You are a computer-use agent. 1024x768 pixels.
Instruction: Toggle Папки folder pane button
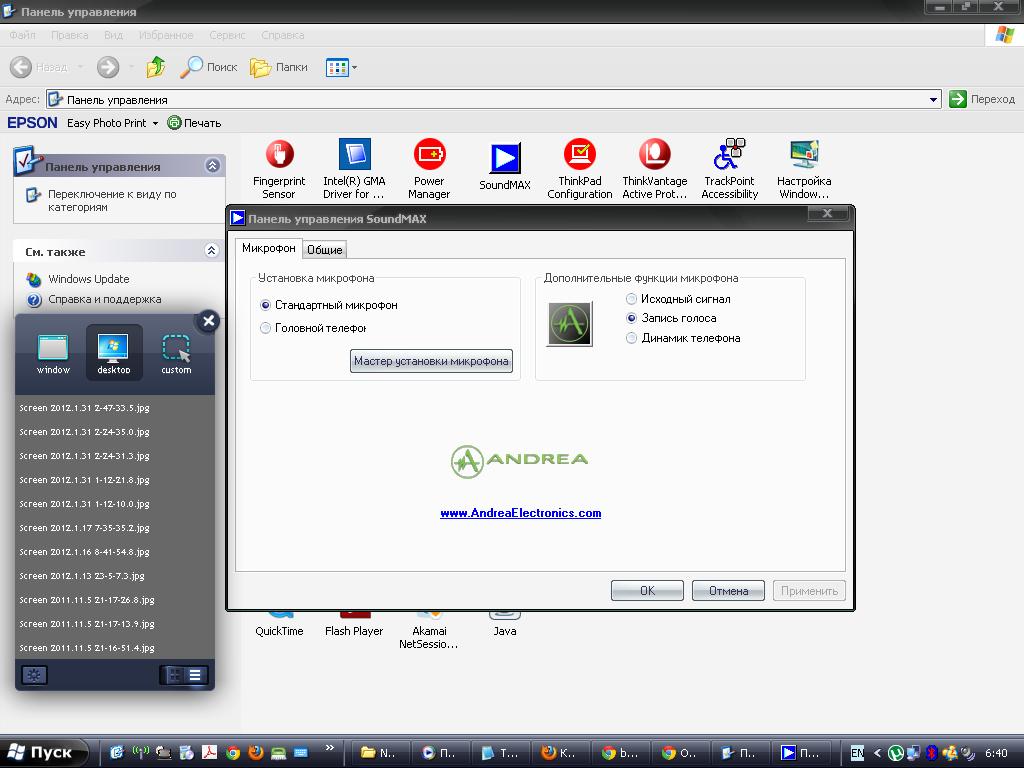click(279, 67)
